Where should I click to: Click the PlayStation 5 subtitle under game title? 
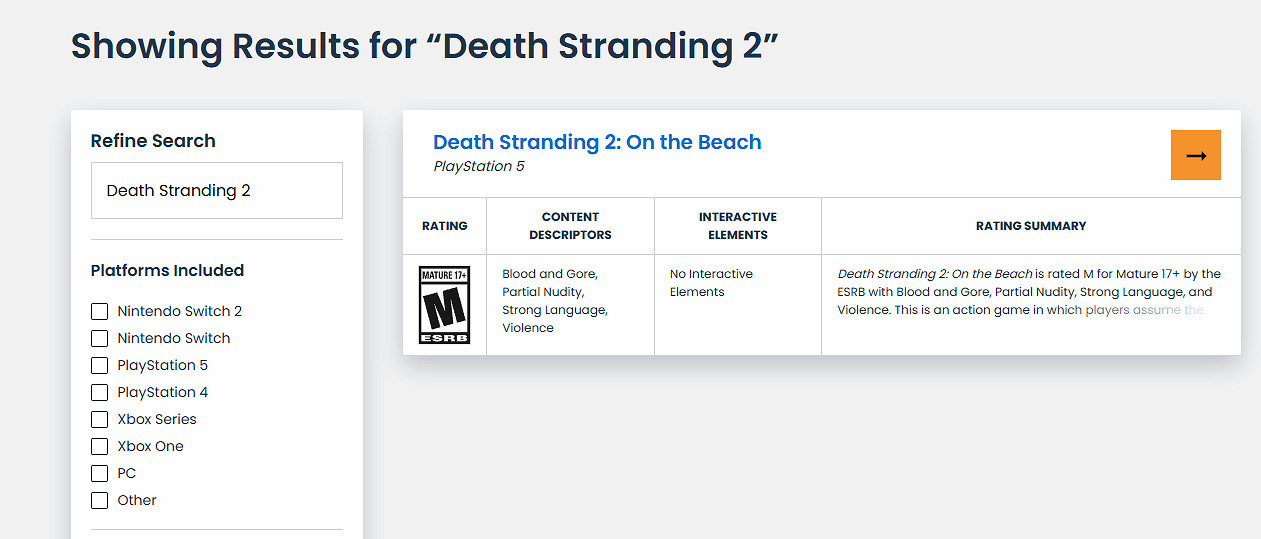click(x=479, y=166)
